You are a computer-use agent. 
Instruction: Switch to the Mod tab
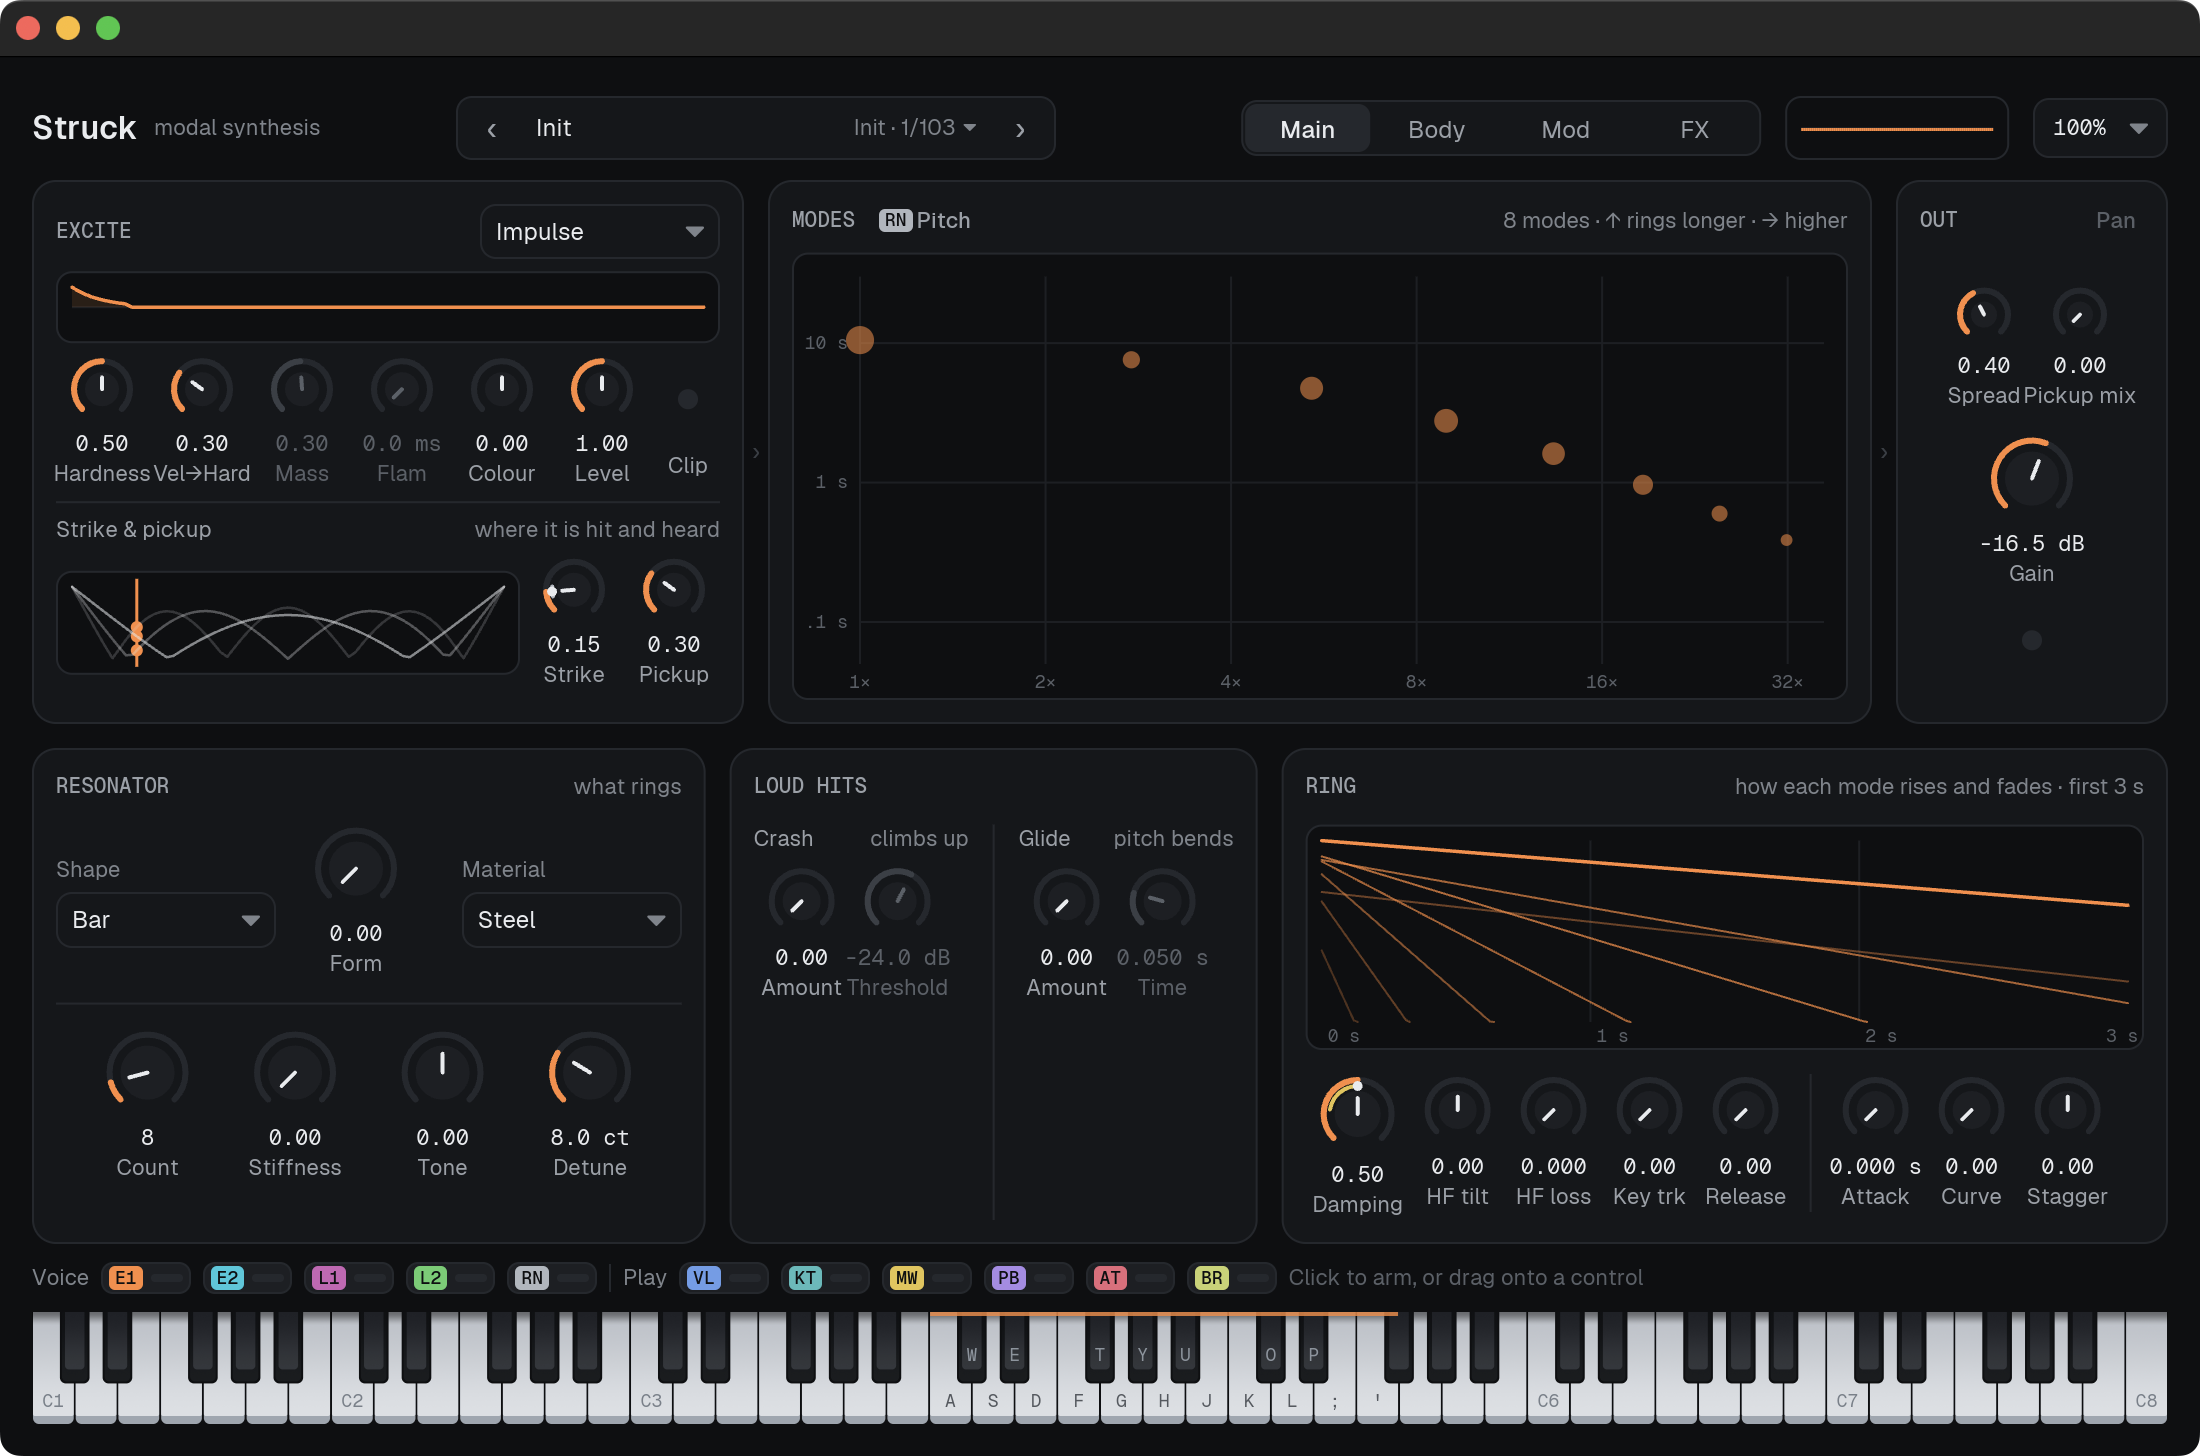tap(1565, 129)
